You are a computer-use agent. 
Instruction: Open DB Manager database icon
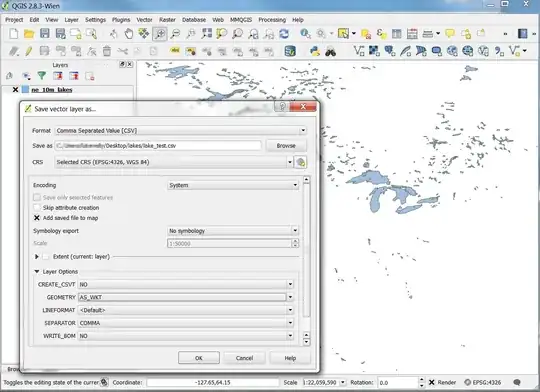pos(290,51)
